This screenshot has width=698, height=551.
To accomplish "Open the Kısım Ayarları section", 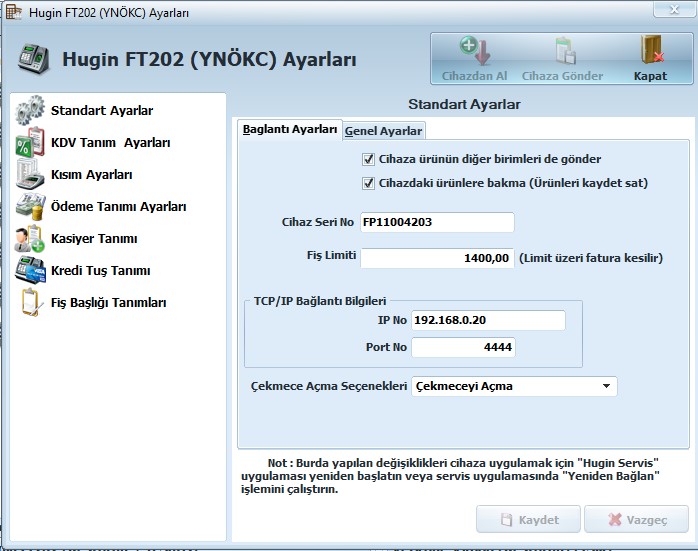I will [x=92, y=174].
